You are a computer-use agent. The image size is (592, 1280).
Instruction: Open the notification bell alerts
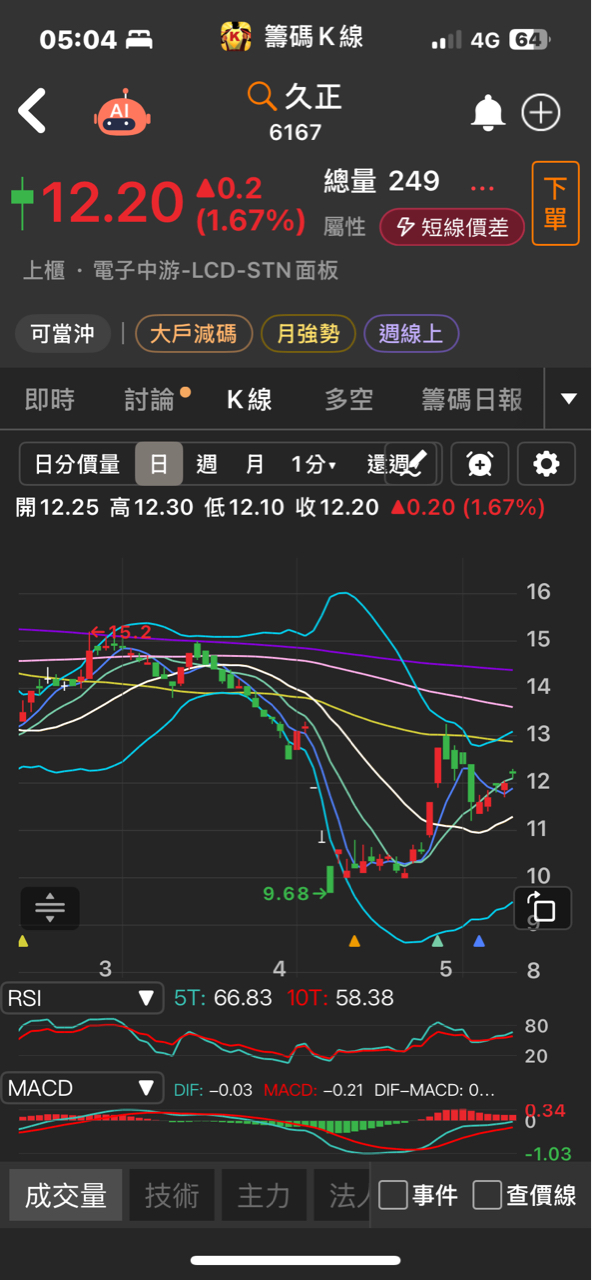[488, 112]
